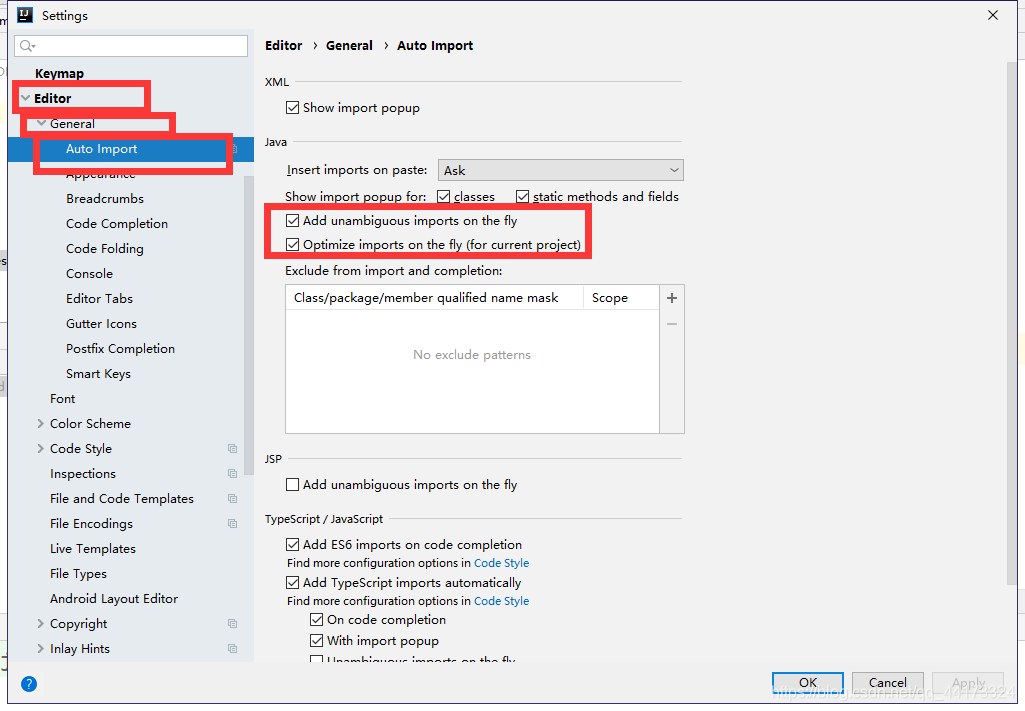
Task: Click Editor in the breadcrumb path
Action: (284, 46)
